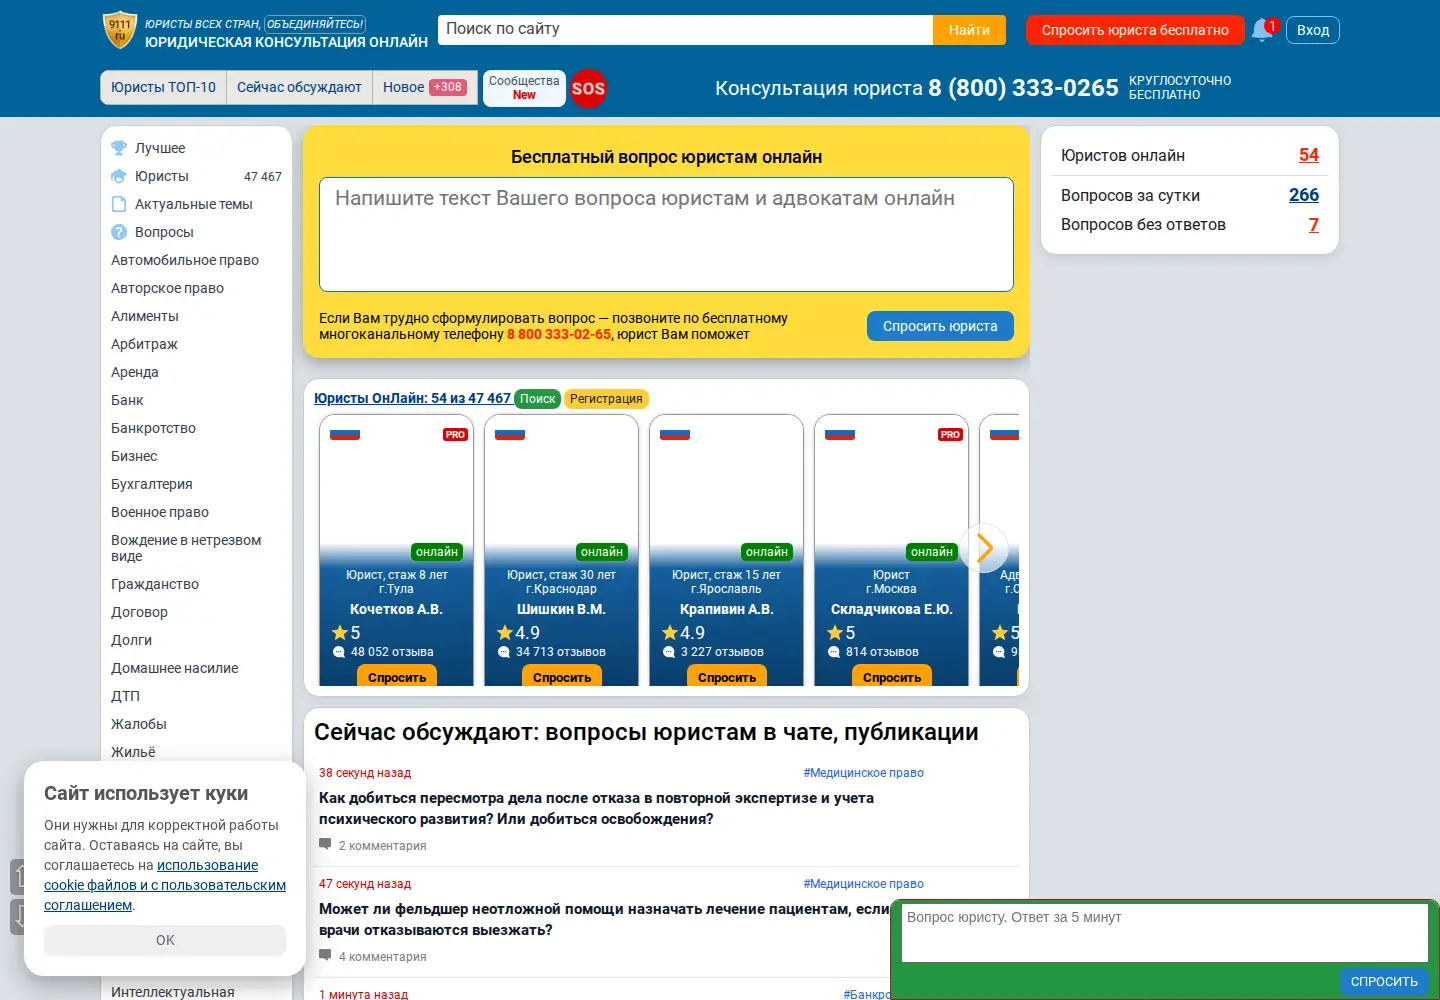Click the Спросить юриста бесплатно button
Viewport: 1440px width, 1000px height.
click(x=1135, y=30)
